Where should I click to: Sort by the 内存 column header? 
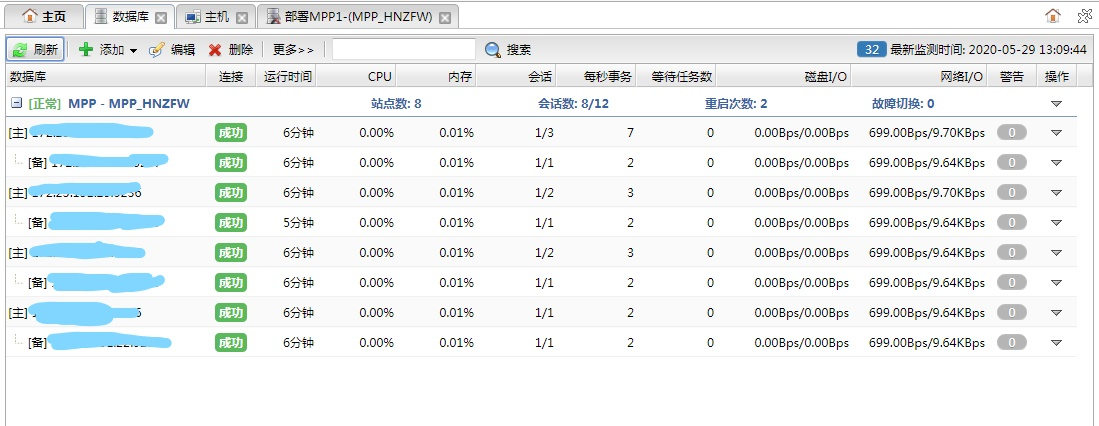pos(436,76)
